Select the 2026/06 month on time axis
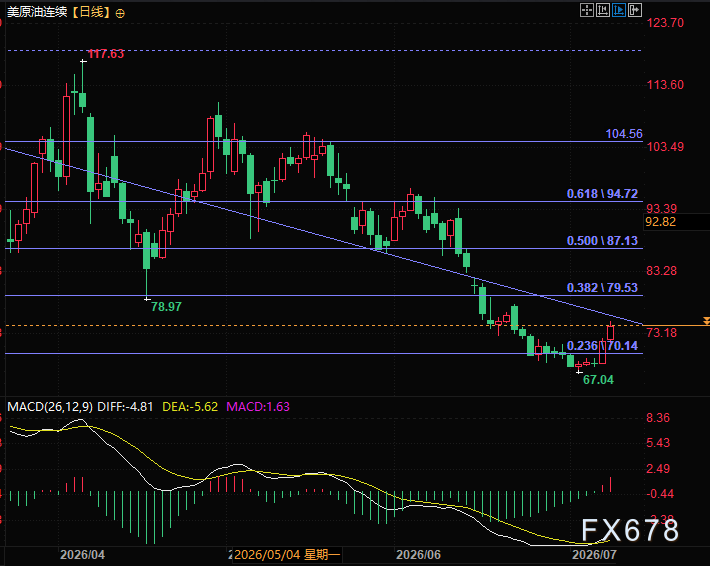710x566 pixels. tap(418, 555)
